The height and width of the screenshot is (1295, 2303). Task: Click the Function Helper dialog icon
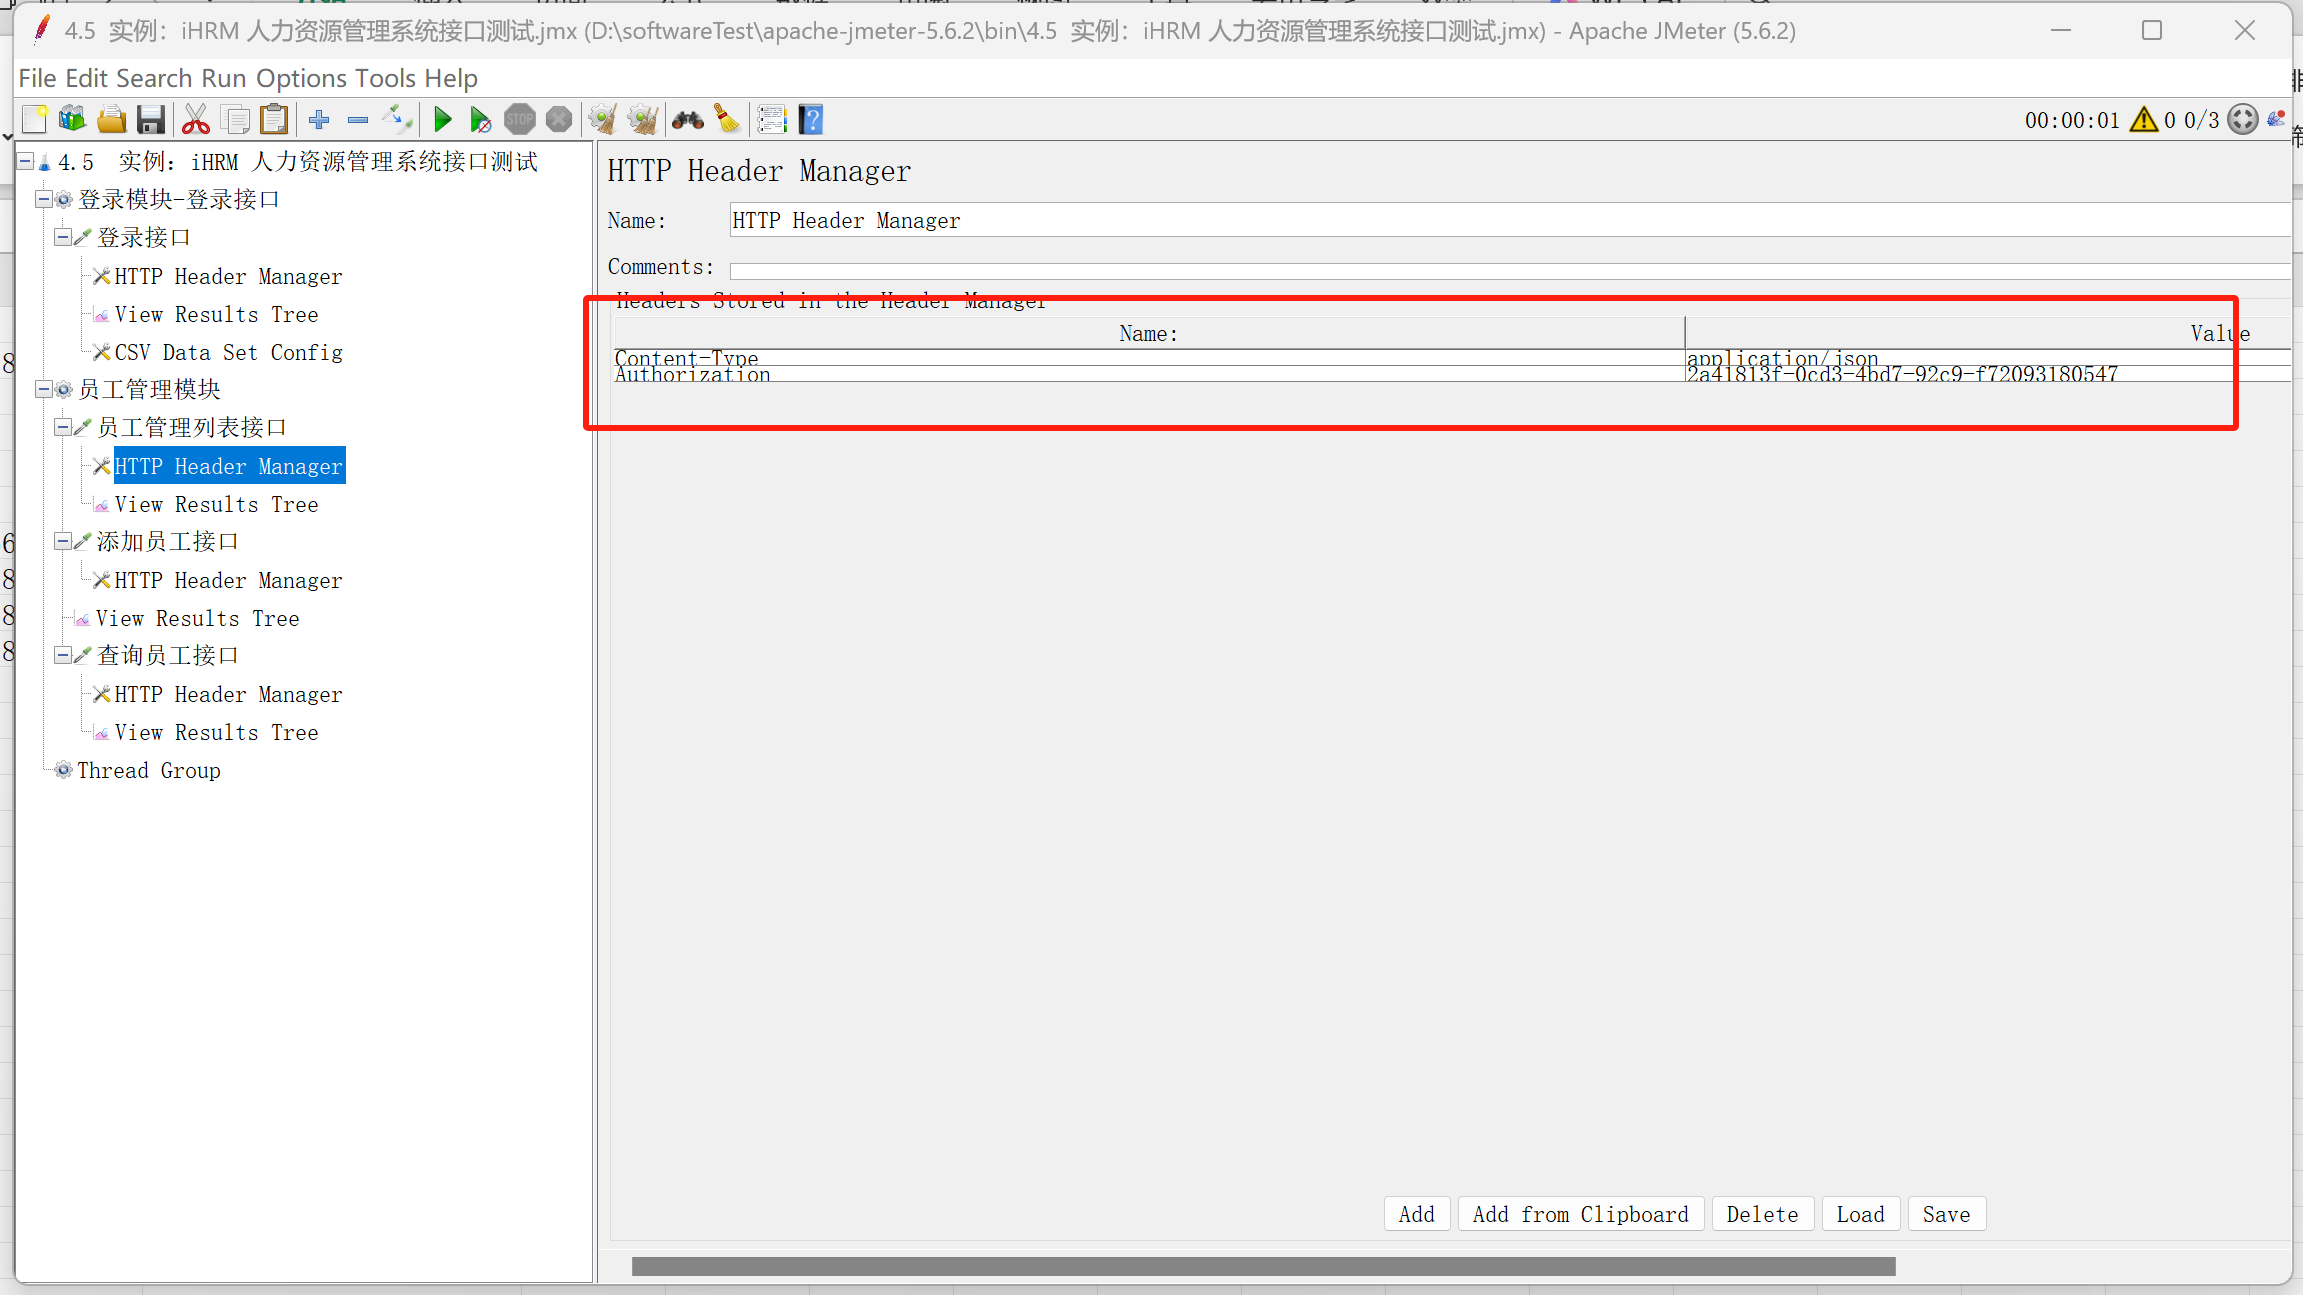coord(771,120)
